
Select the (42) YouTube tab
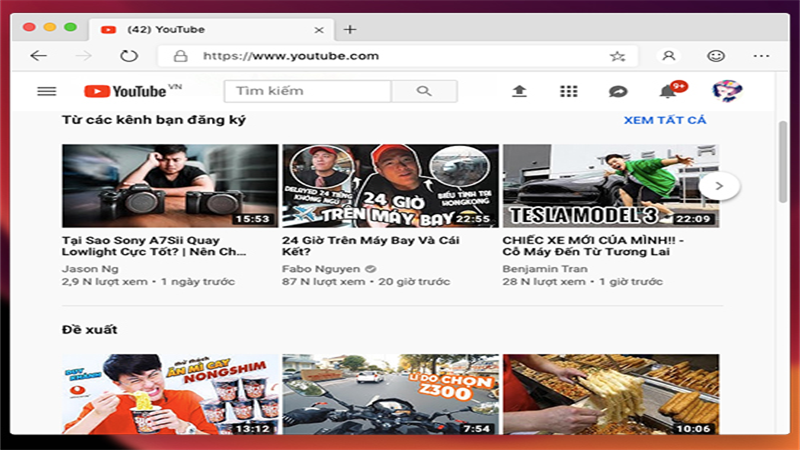(212, 30)
